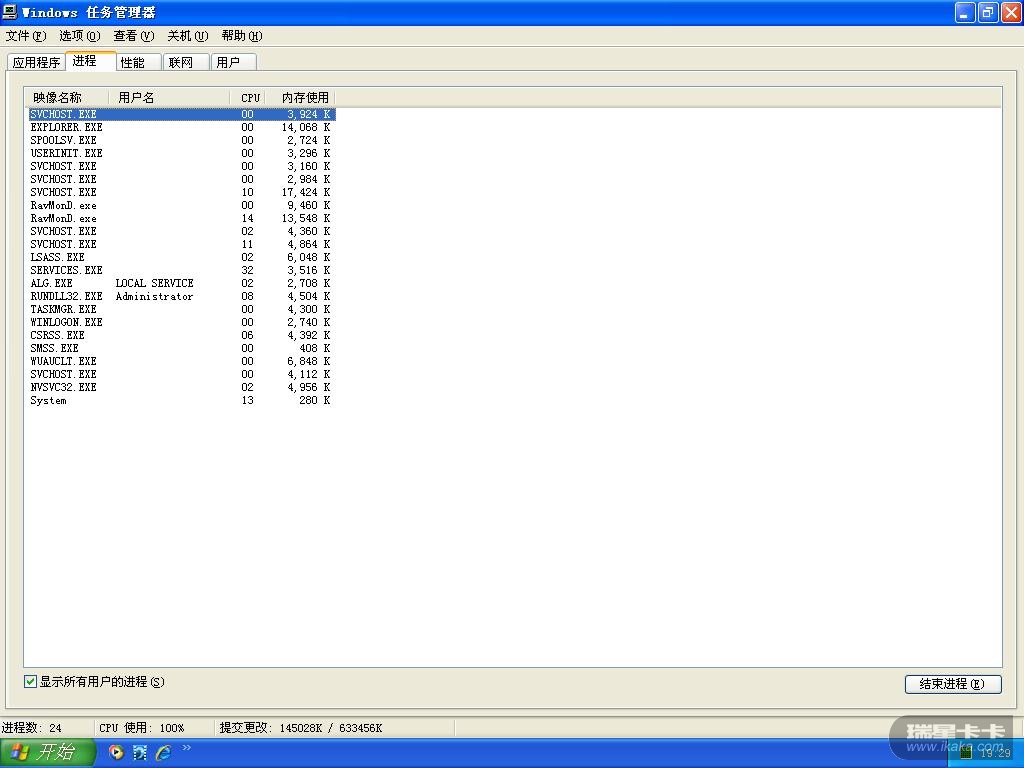Sort by 内存使用 column header
This screenshot has width=1024, height=768.
[x=301, y=97]
